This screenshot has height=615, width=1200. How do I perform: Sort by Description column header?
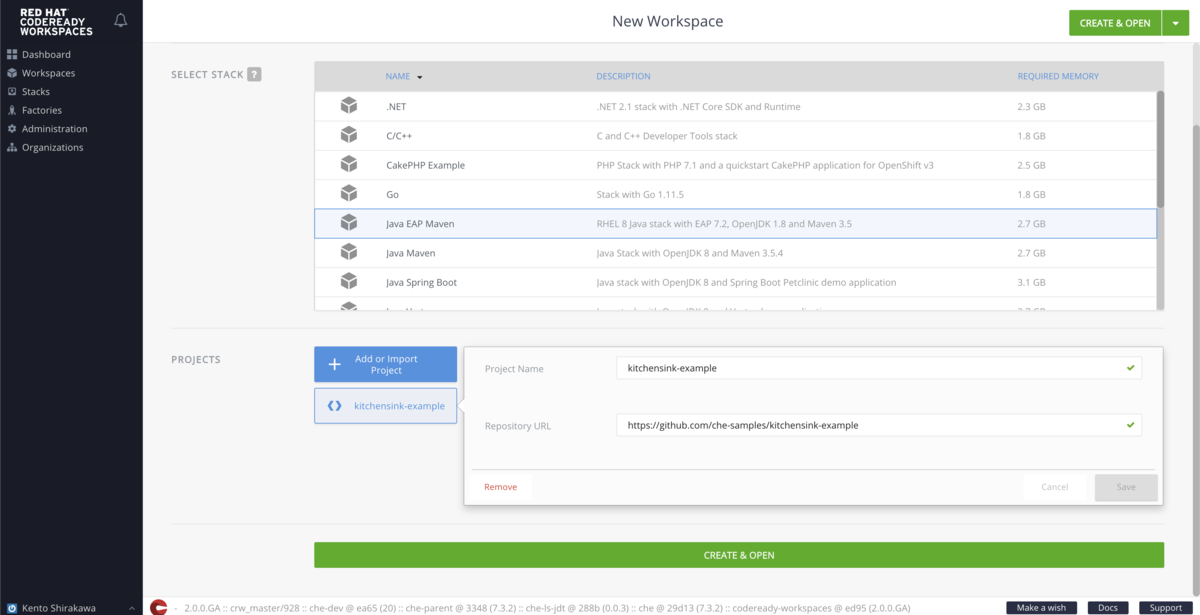pyautogui.click(x=623, y=76)
